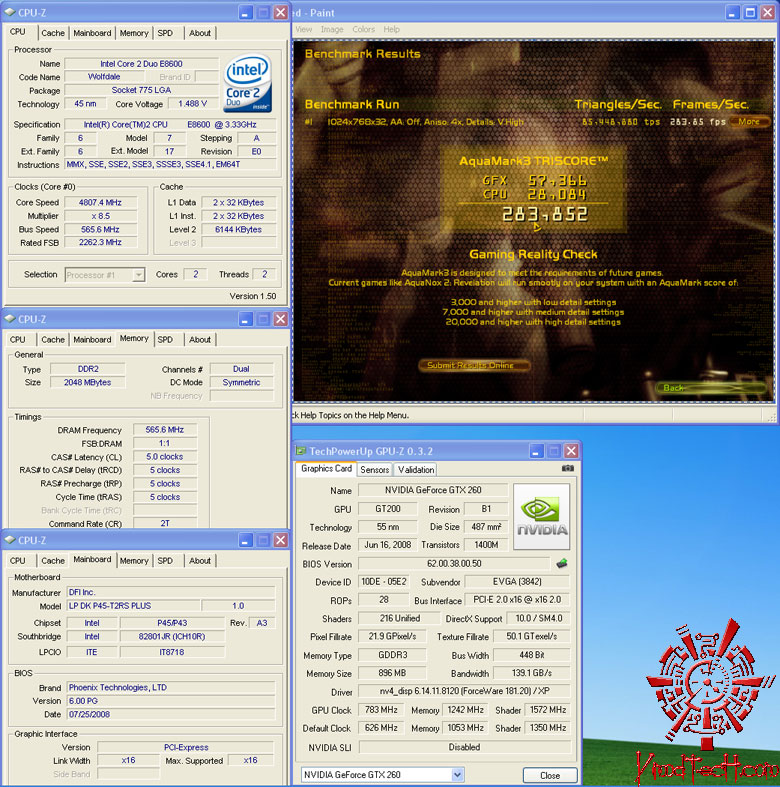Click the GPU Name field NVIDIA GeForce GTX 260

tap(433, 490)
